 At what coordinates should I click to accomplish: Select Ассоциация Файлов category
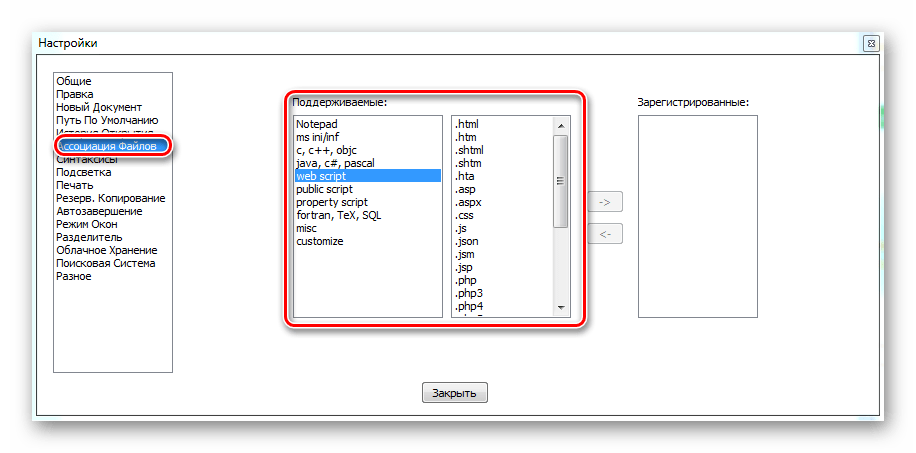click(x=106, y=146)
